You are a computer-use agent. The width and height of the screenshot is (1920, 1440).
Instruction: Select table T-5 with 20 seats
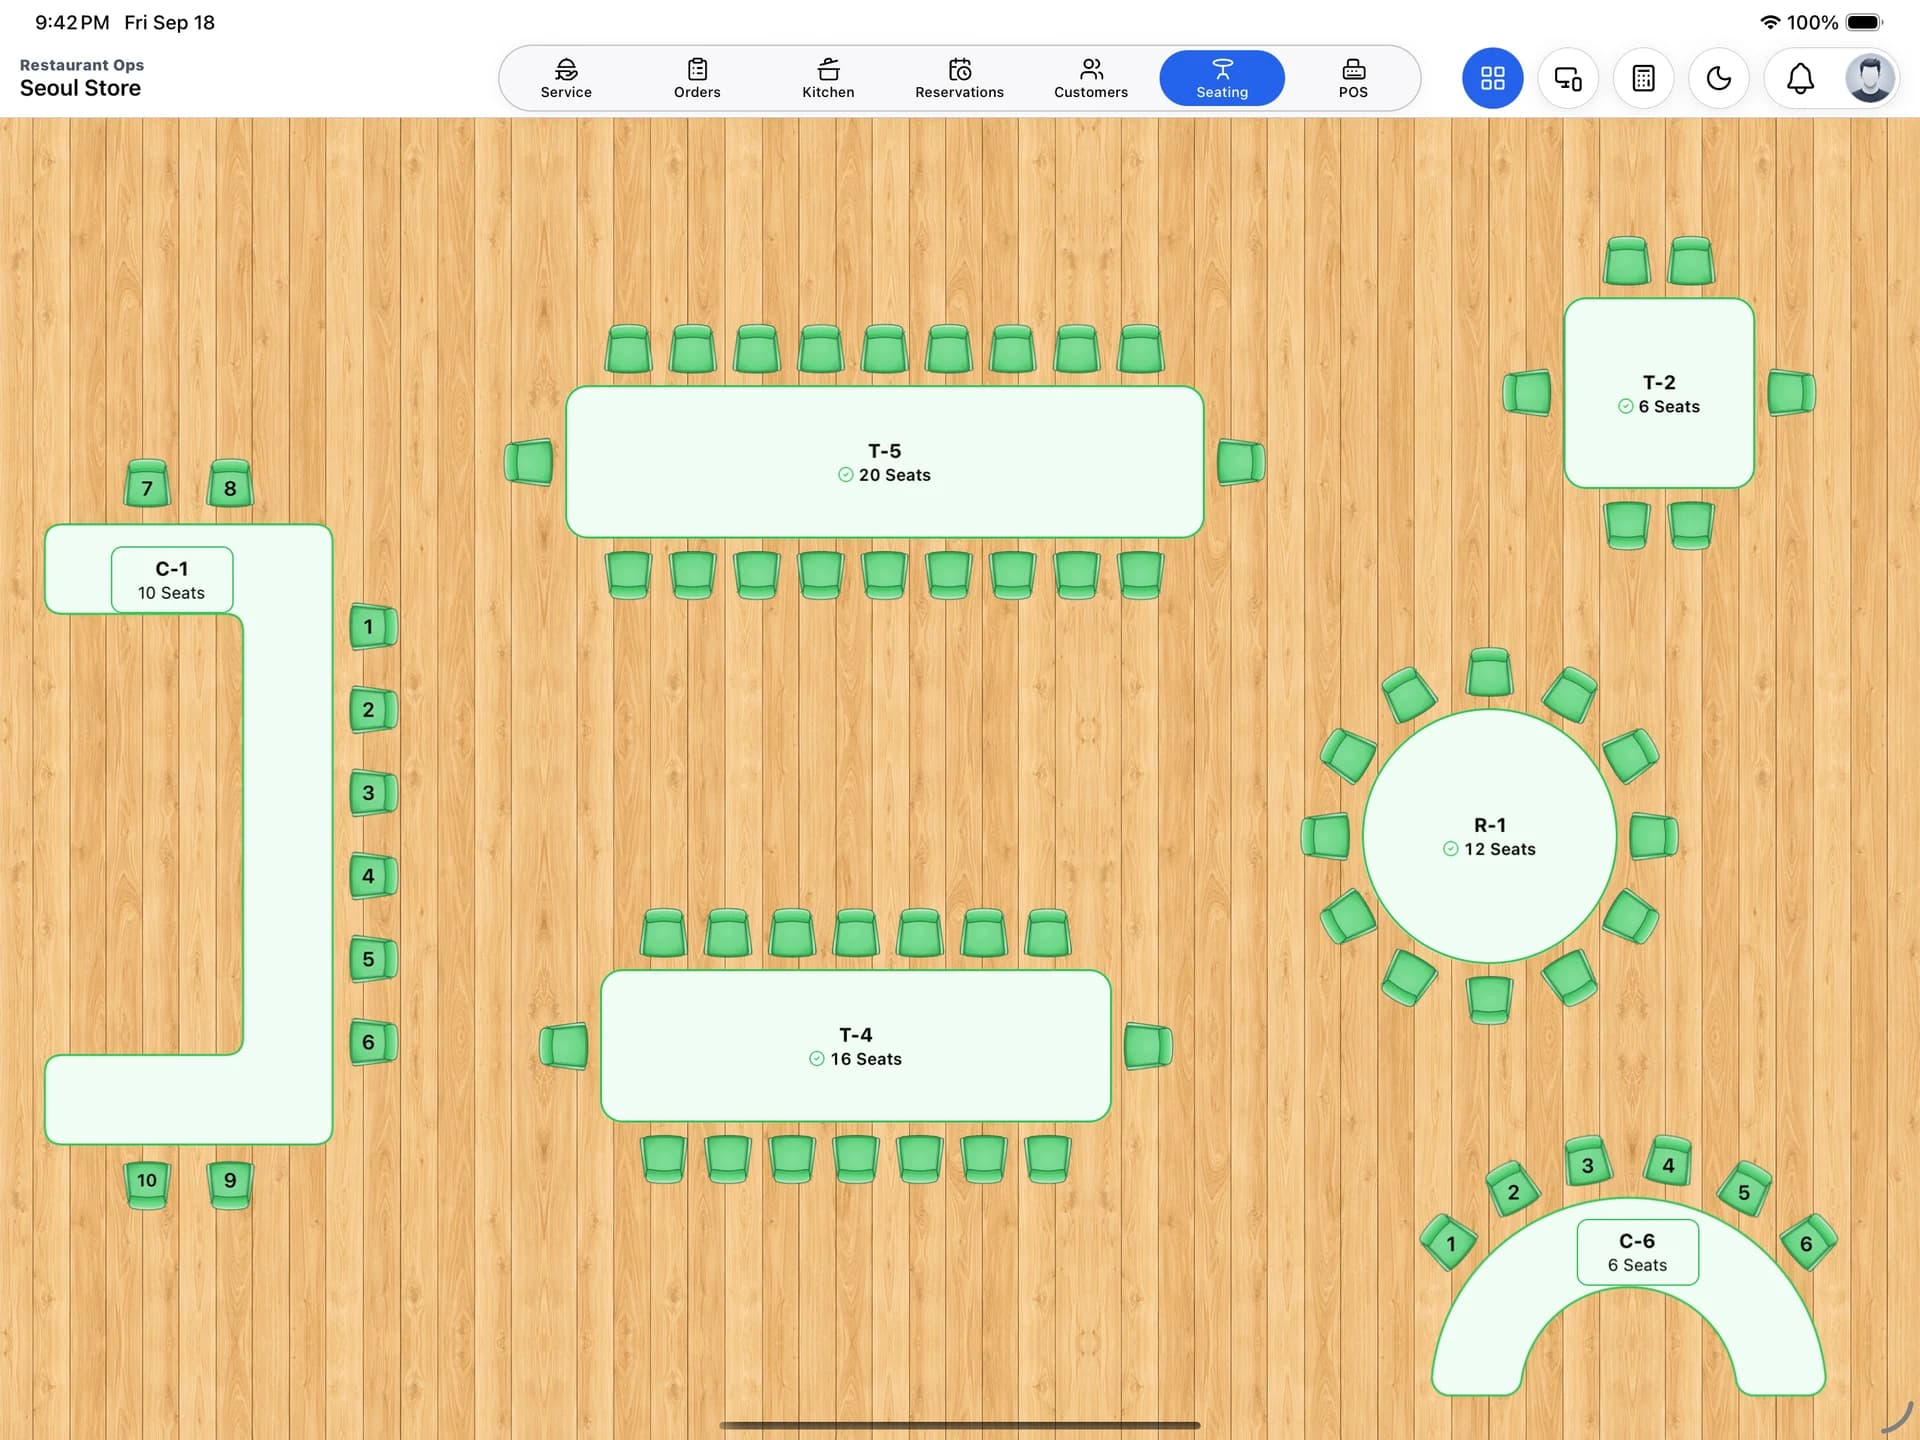tap(884, 462)
